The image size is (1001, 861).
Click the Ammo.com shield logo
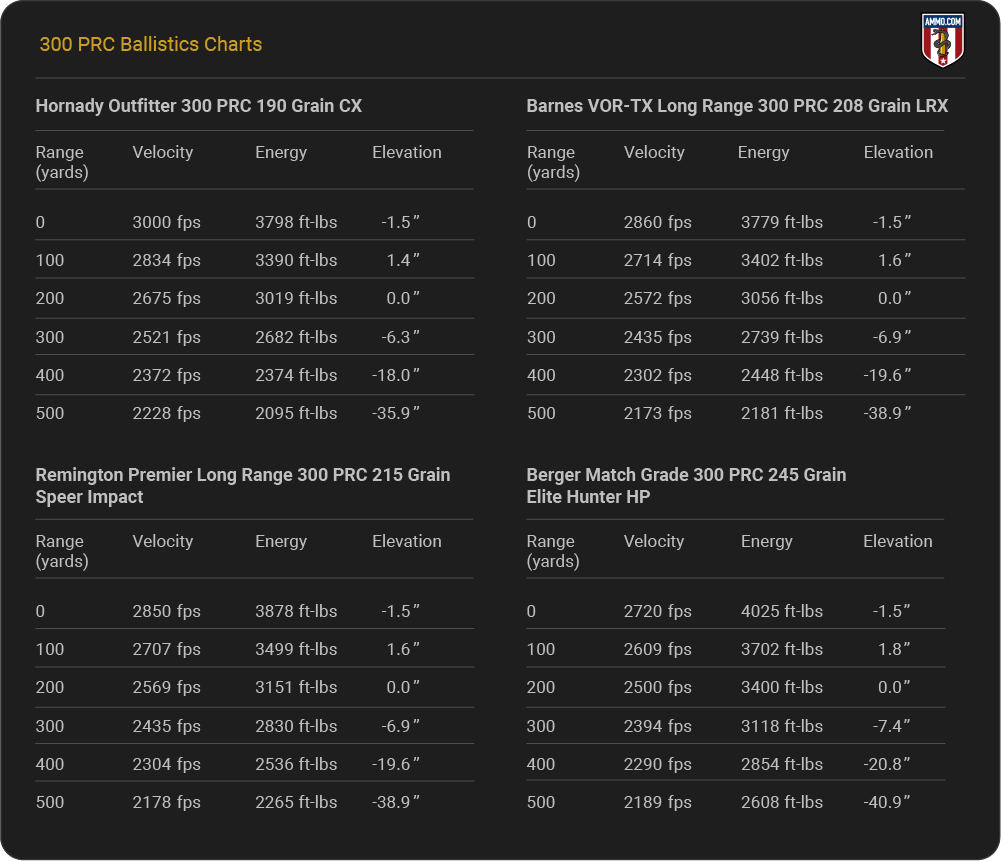[x=943, y=40]
